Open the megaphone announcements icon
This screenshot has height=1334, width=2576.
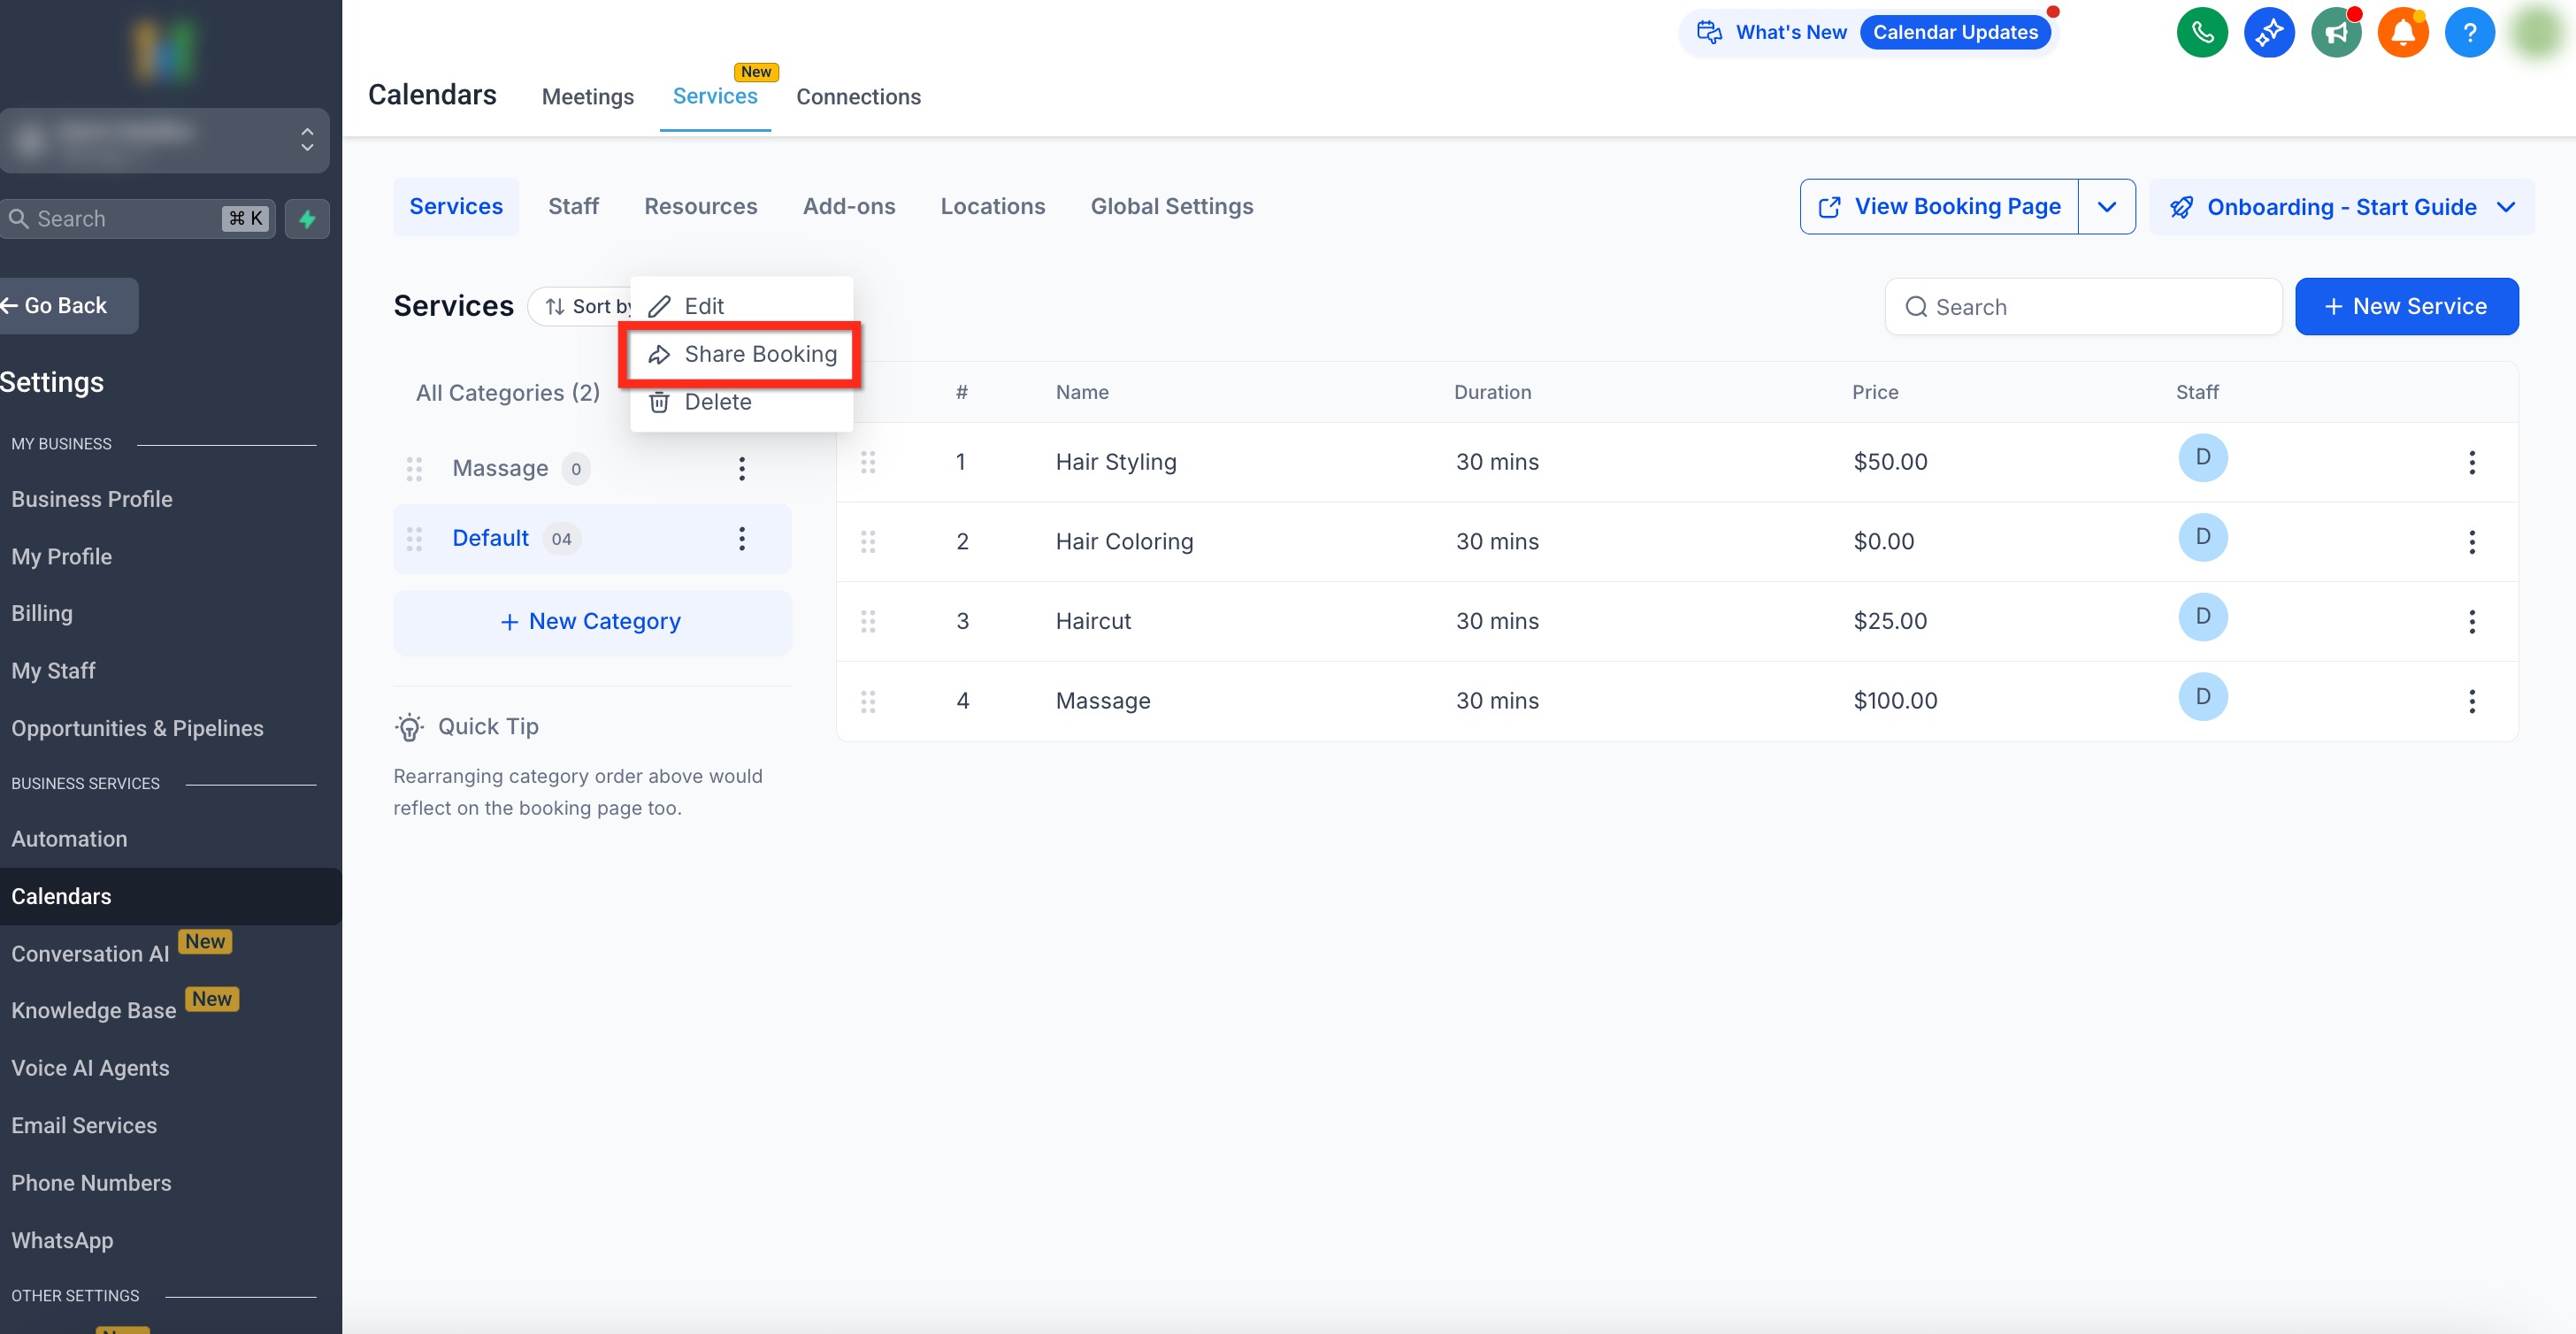(x=2335, y=33)
